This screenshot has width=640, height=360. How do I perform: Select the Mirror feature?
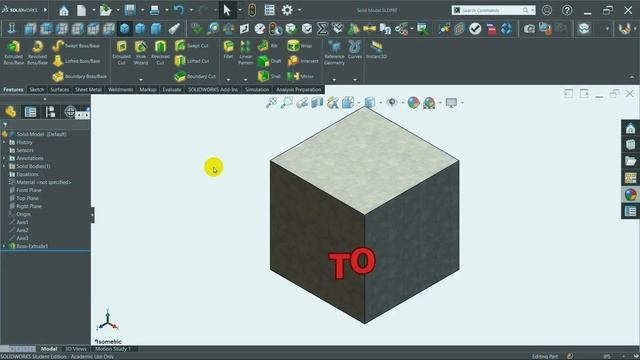(300, 76)
